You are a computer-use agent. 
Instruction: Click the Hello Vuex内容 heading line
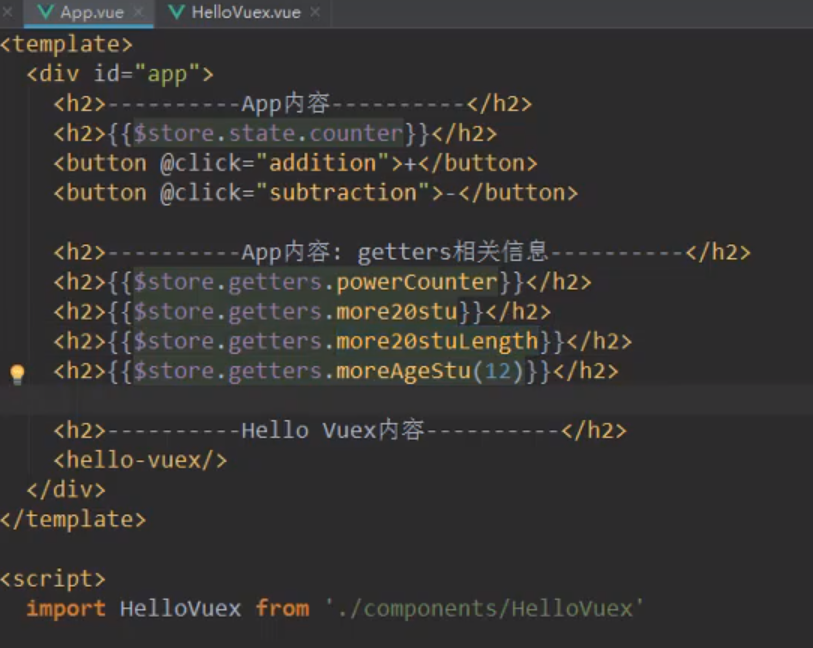coord(340,430)
